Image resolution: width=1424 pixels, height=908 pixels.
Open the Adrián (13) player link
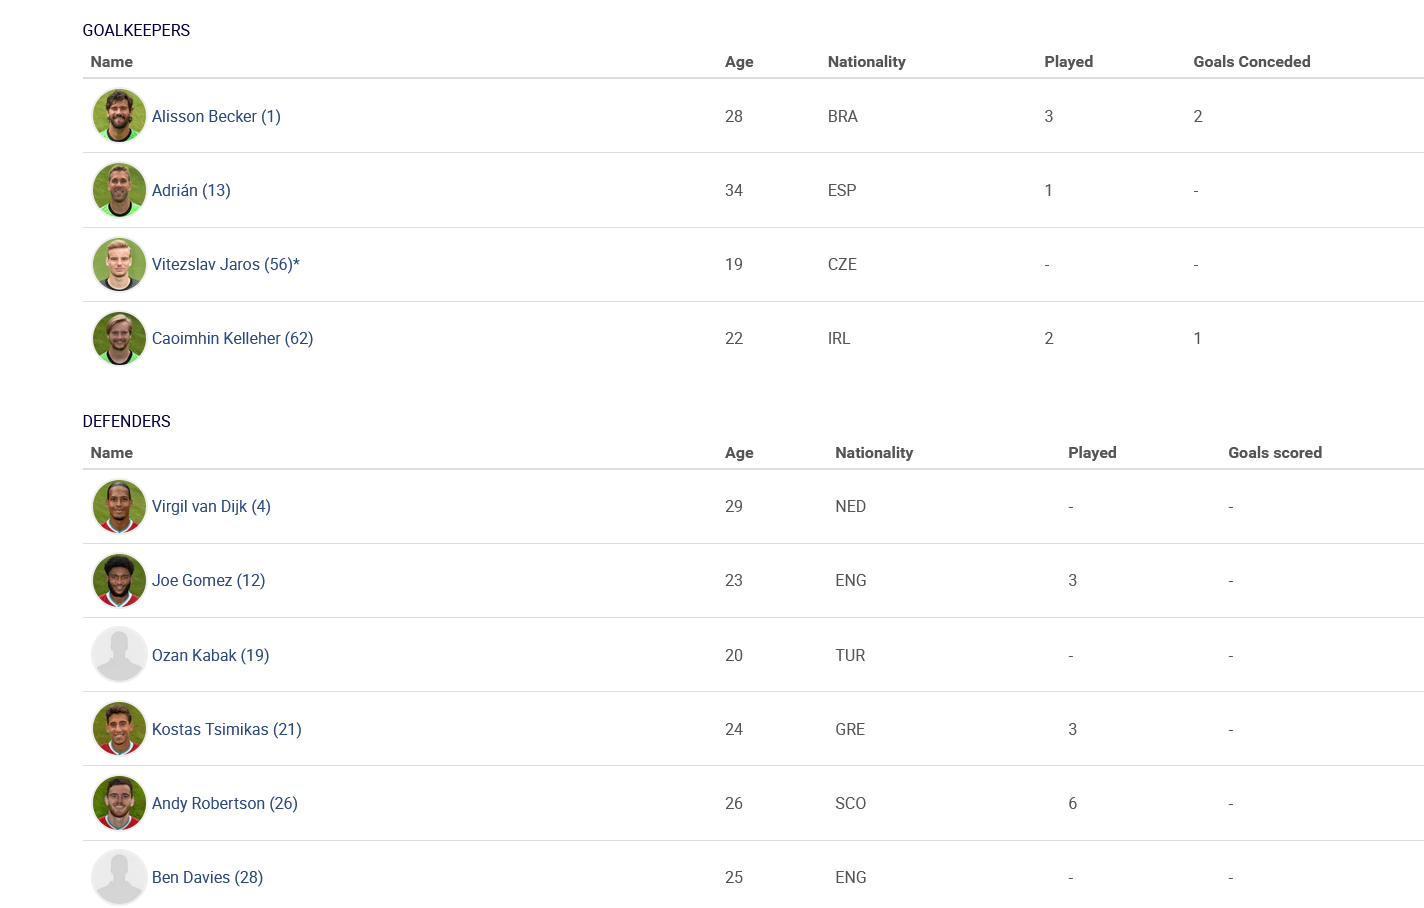[191, 190]
